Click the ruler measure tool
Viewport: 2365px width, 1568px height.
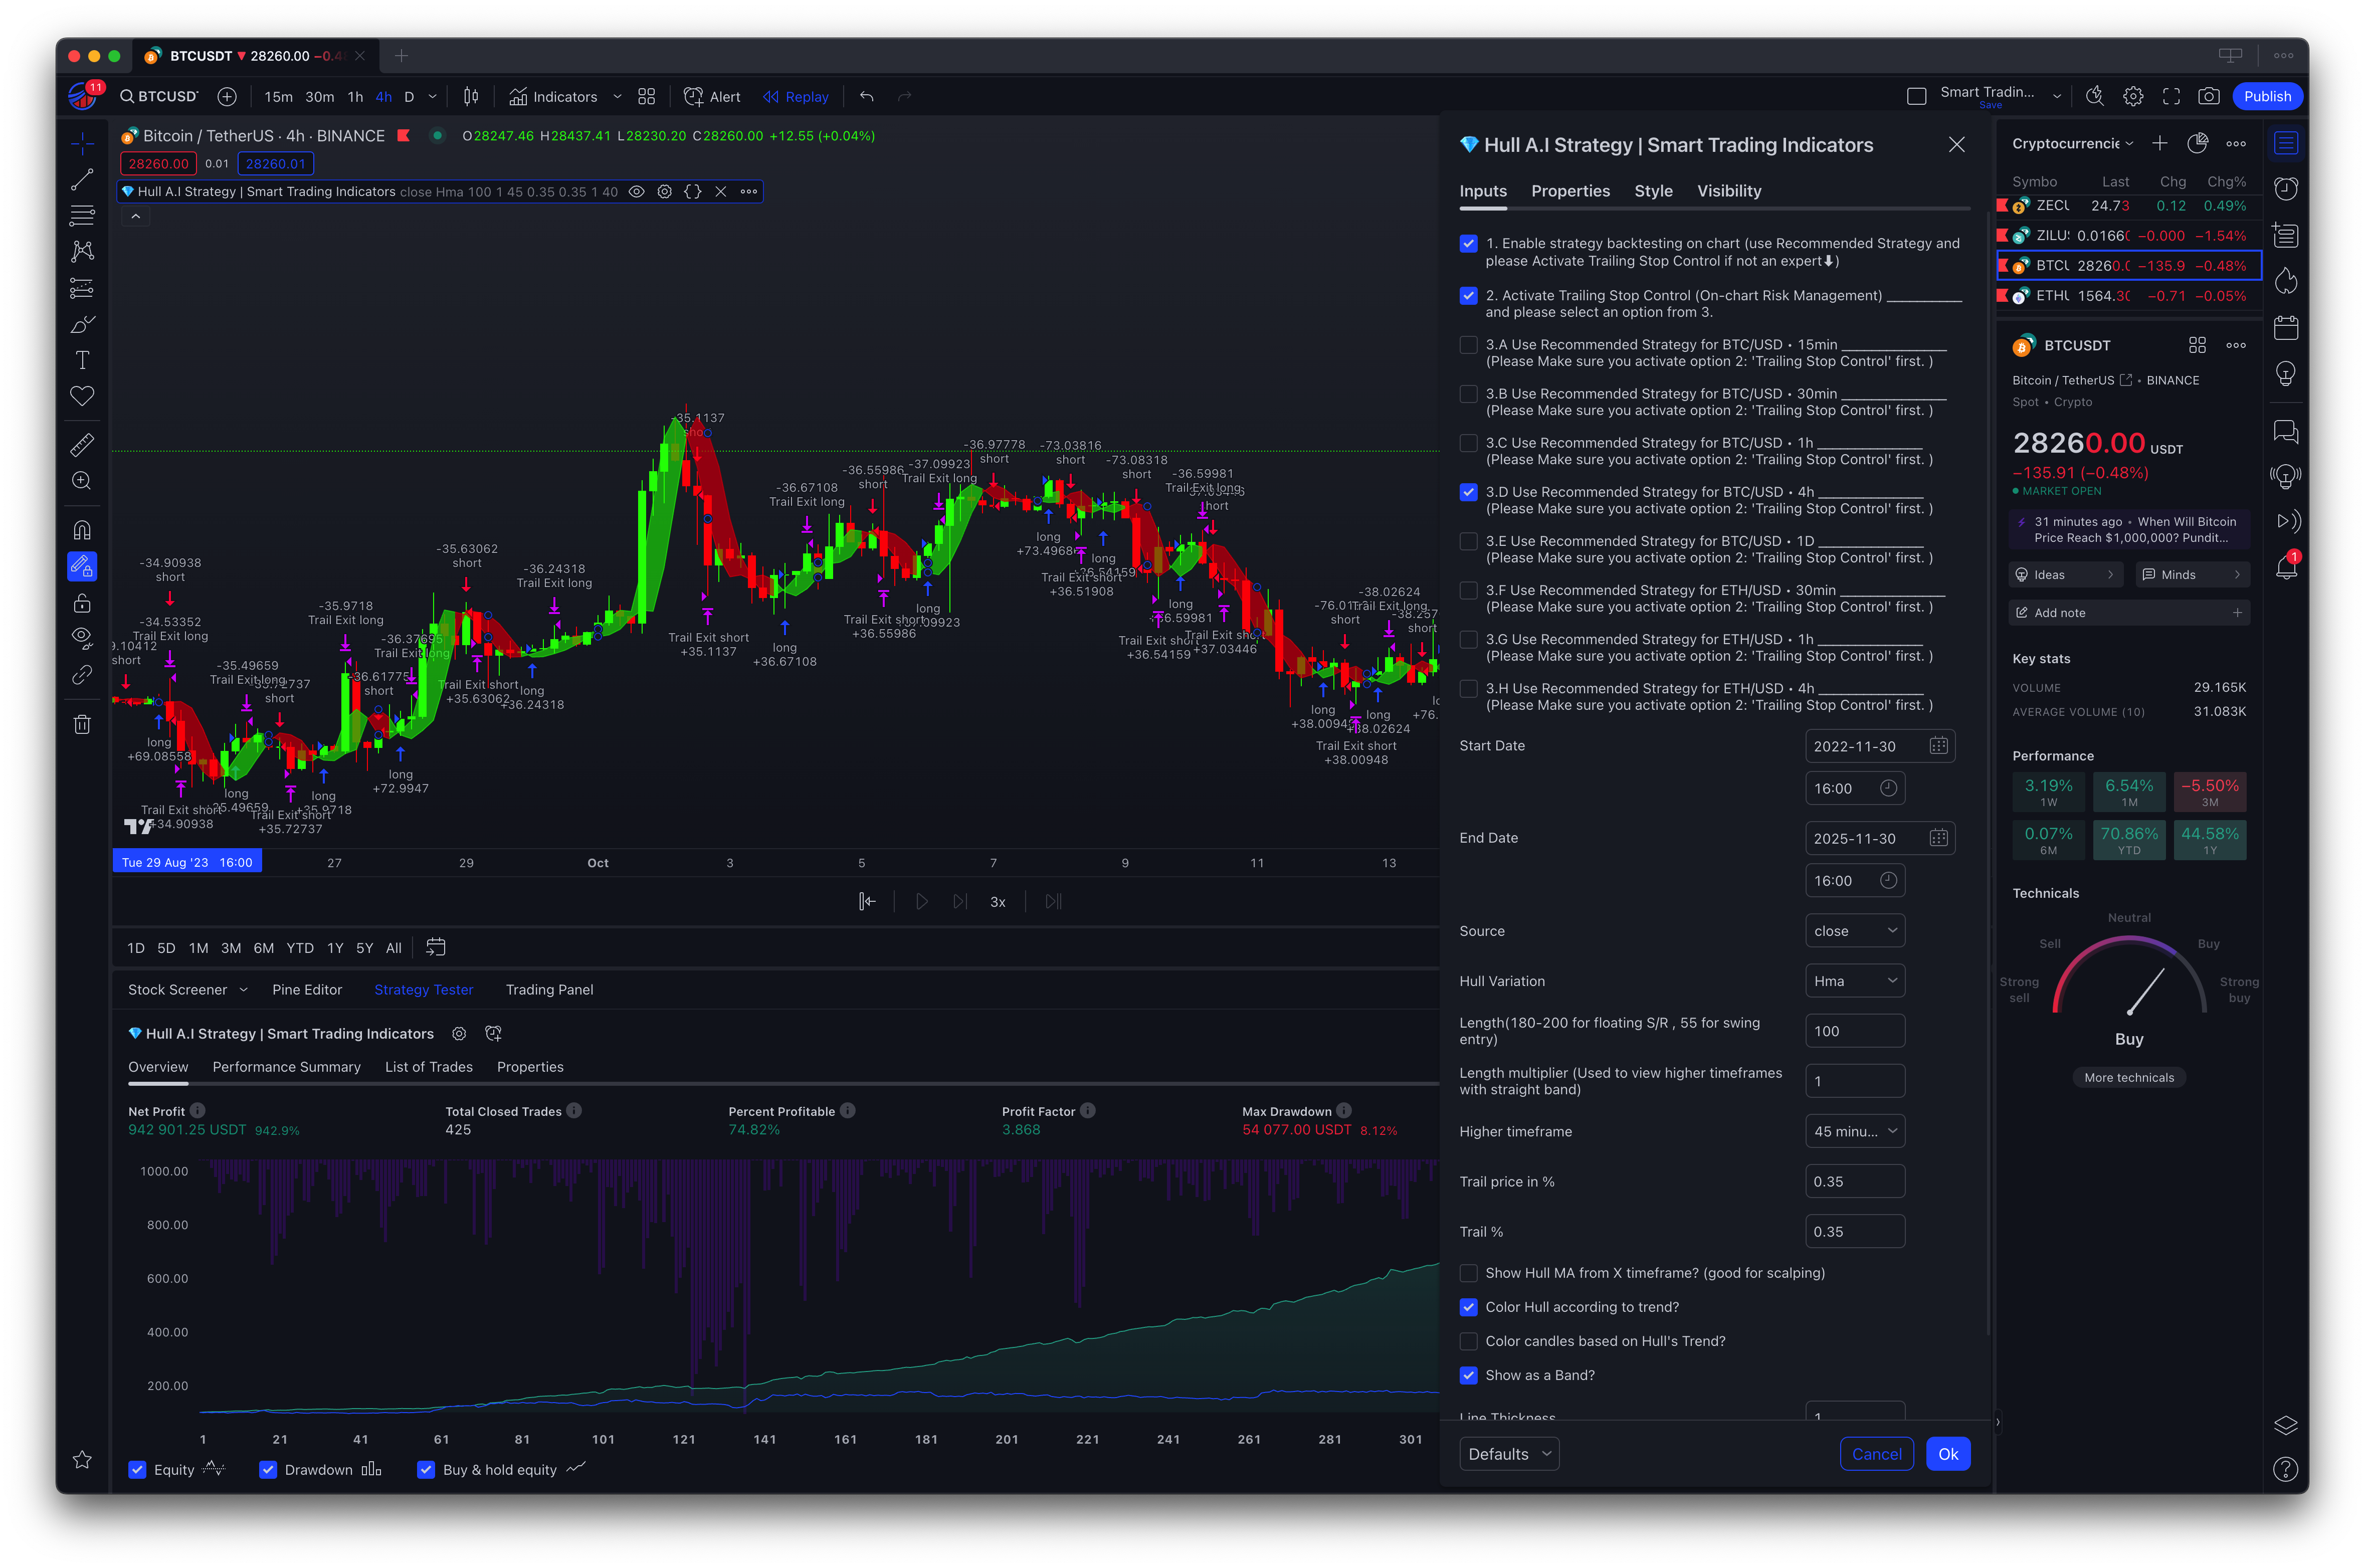(x=82, y=444)
